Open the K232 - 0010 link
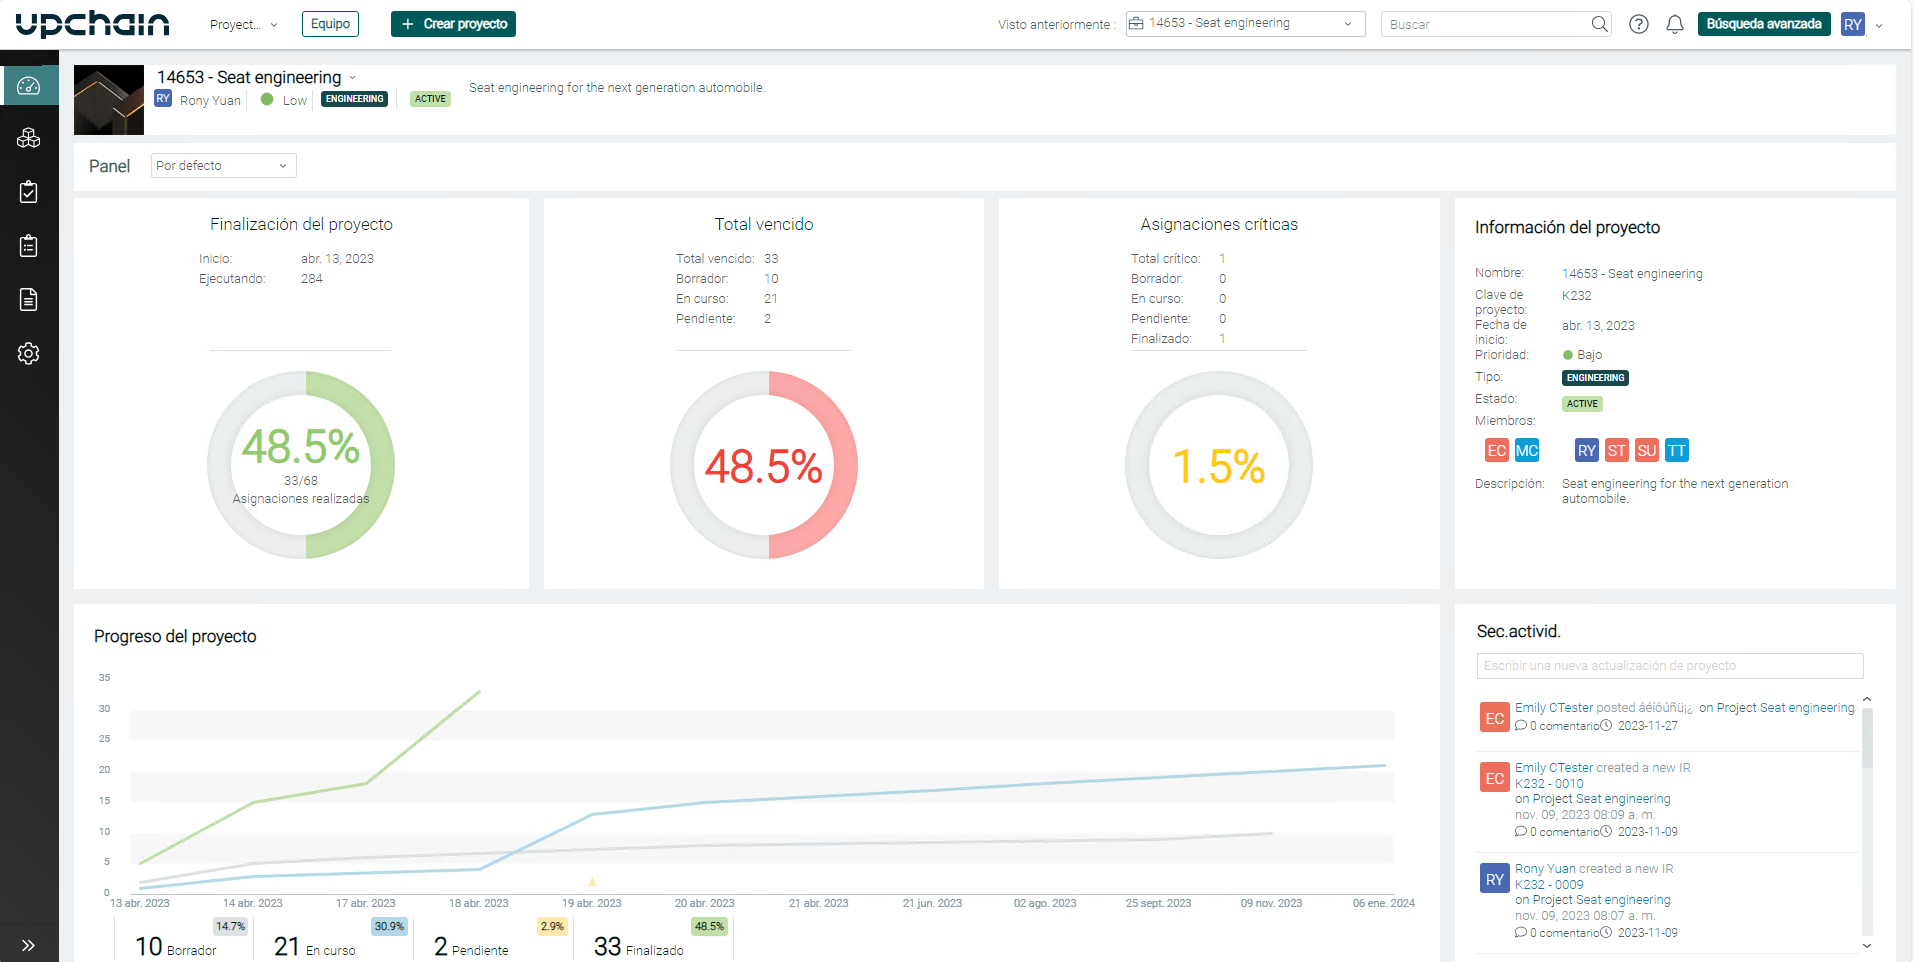The image size is (1914, 962). (1549, 784)
